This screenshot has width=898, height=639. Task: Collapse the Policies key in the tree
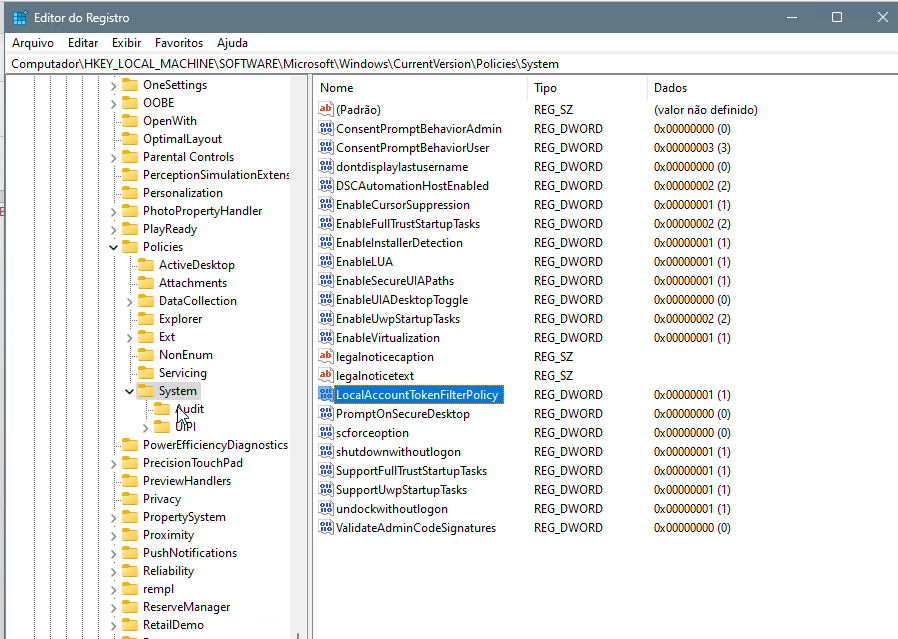pos(113,247)
